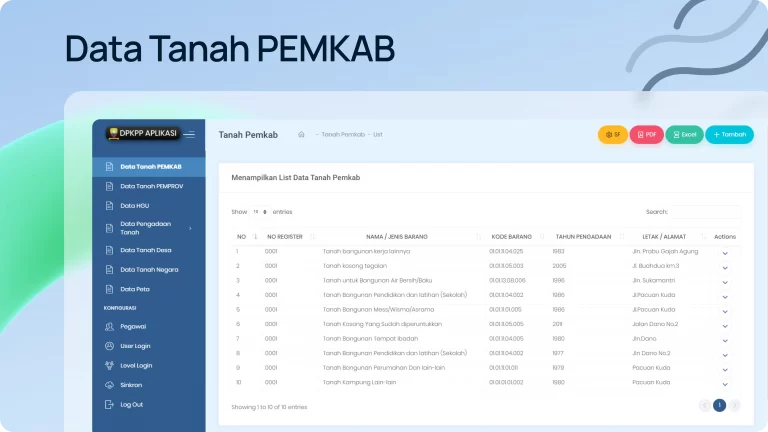Click the Log Out exit icon
Image resolution: width=768 pixels, height=432 pixels.
point(109,405)
